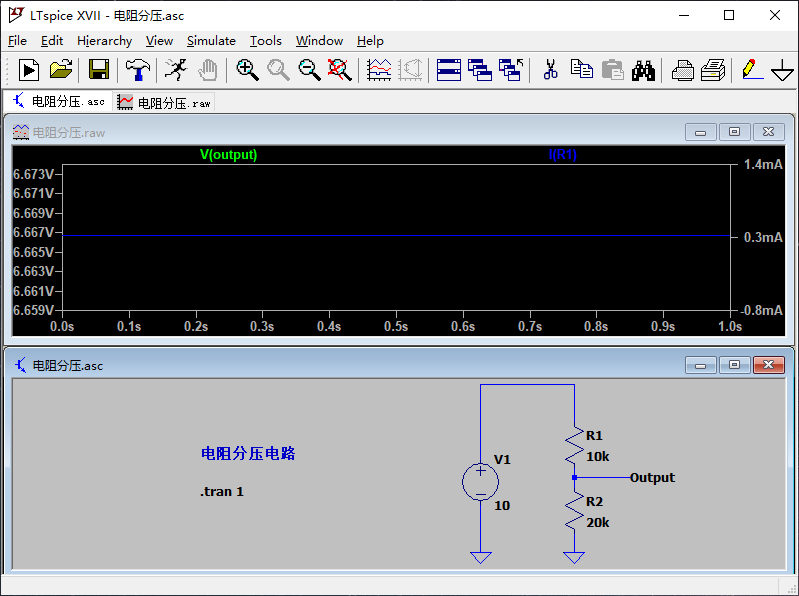This screenshot has width=799, height=596.
Task: Click the binoculars find icon
Action: pyautogui.click(x=643, y=69)
